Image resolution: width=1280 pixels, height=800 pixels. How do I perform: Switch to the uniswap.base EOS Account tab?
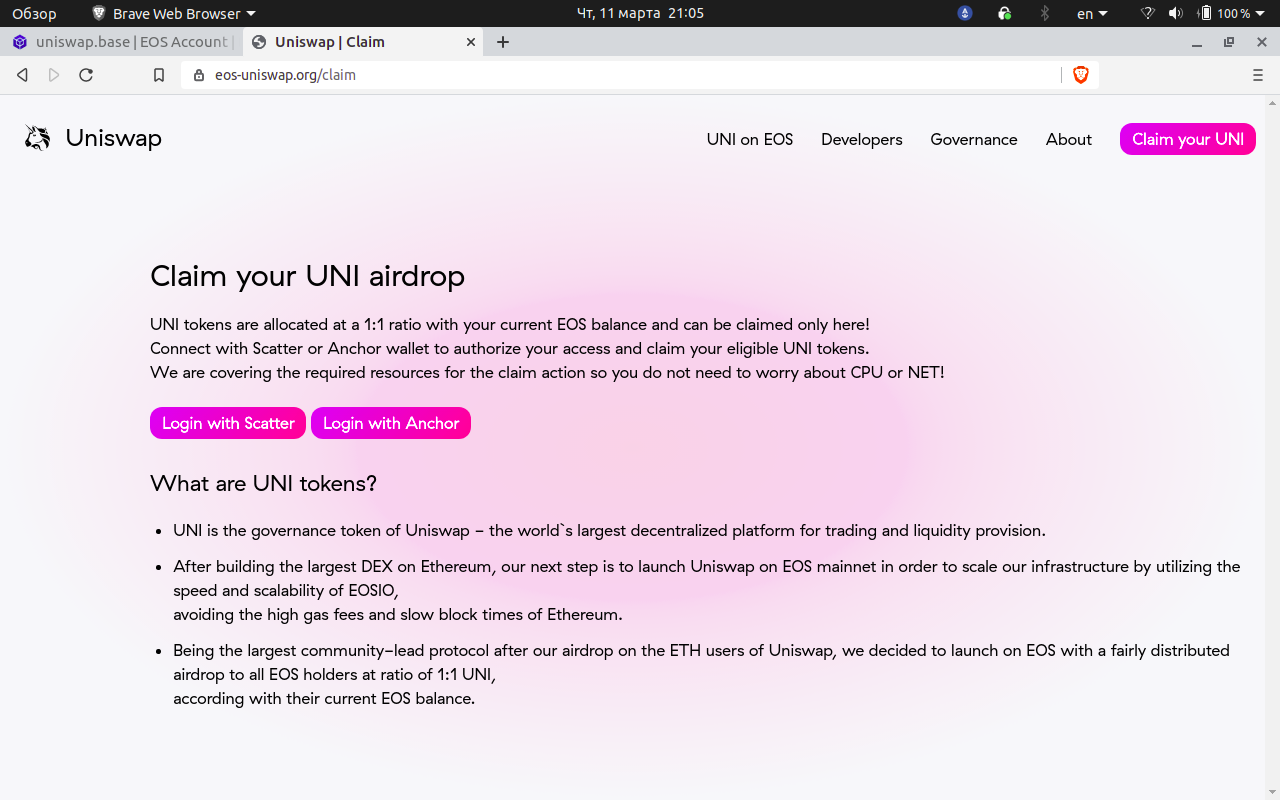click(121, 42)
